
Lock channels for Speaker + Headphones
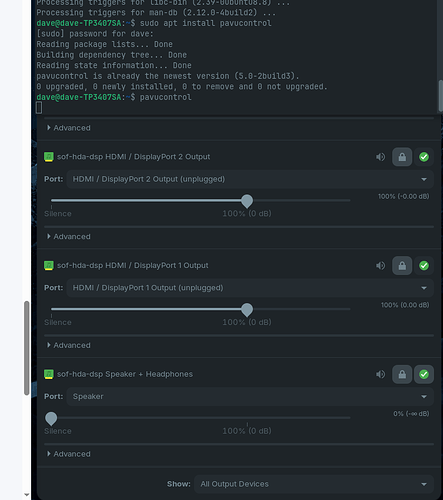click(x=402, y=374)
